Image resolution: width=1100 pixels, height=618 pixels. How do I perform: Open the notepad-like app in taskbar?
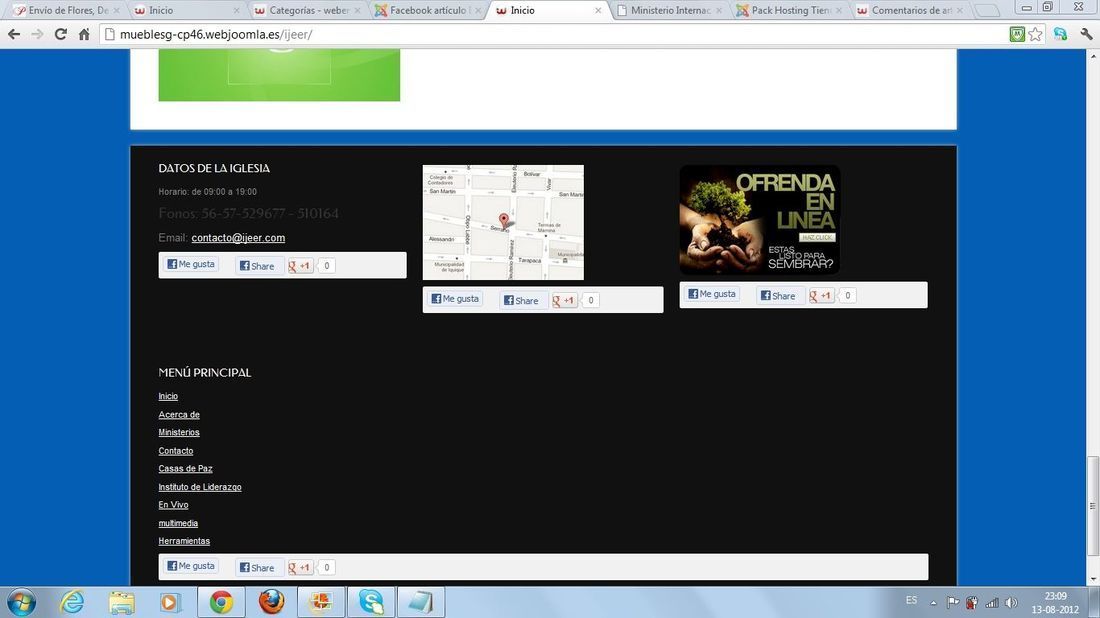pyautogui.click(x=421, y=602)
